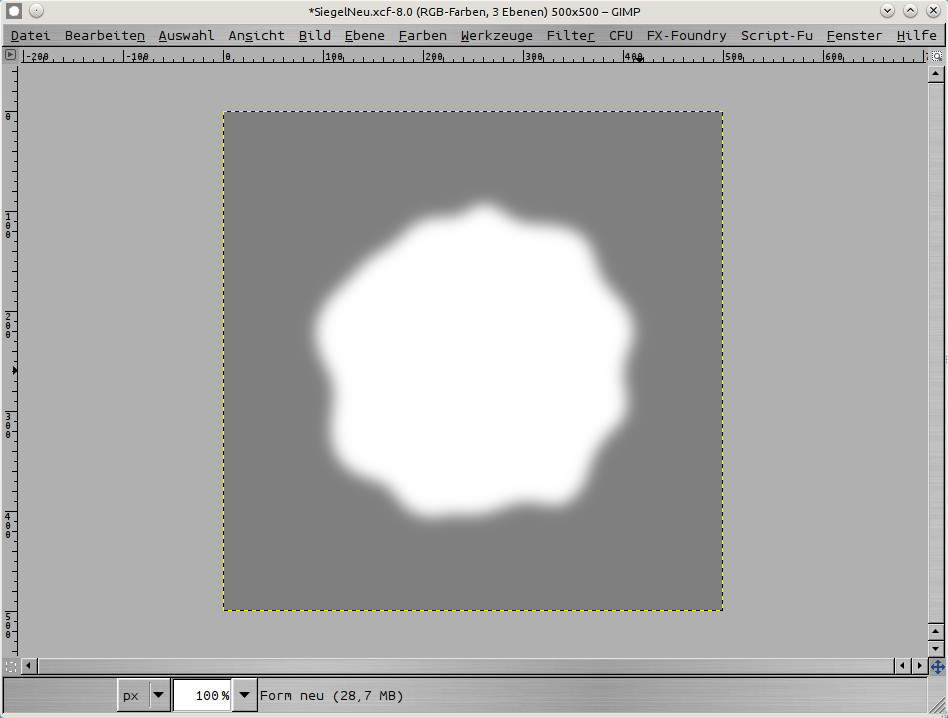Open the Farben menu
Viewport: 948px width, 718px height.
tap(422, 35)
